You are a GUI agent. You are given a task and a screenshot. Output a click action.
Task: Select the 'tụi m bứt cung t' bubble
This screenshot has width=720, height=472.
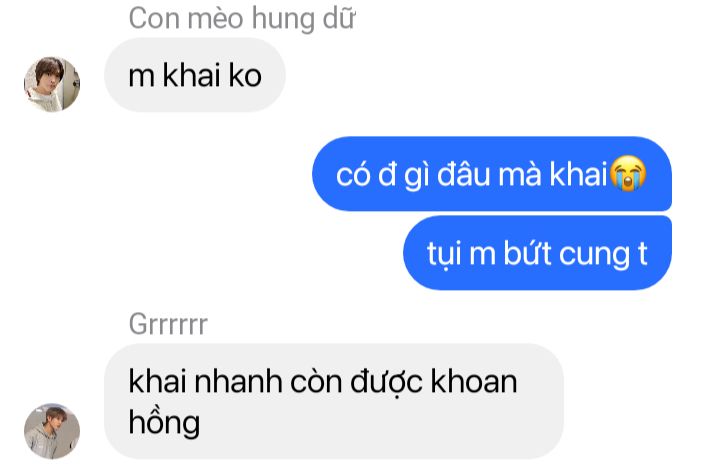point(537,253)
